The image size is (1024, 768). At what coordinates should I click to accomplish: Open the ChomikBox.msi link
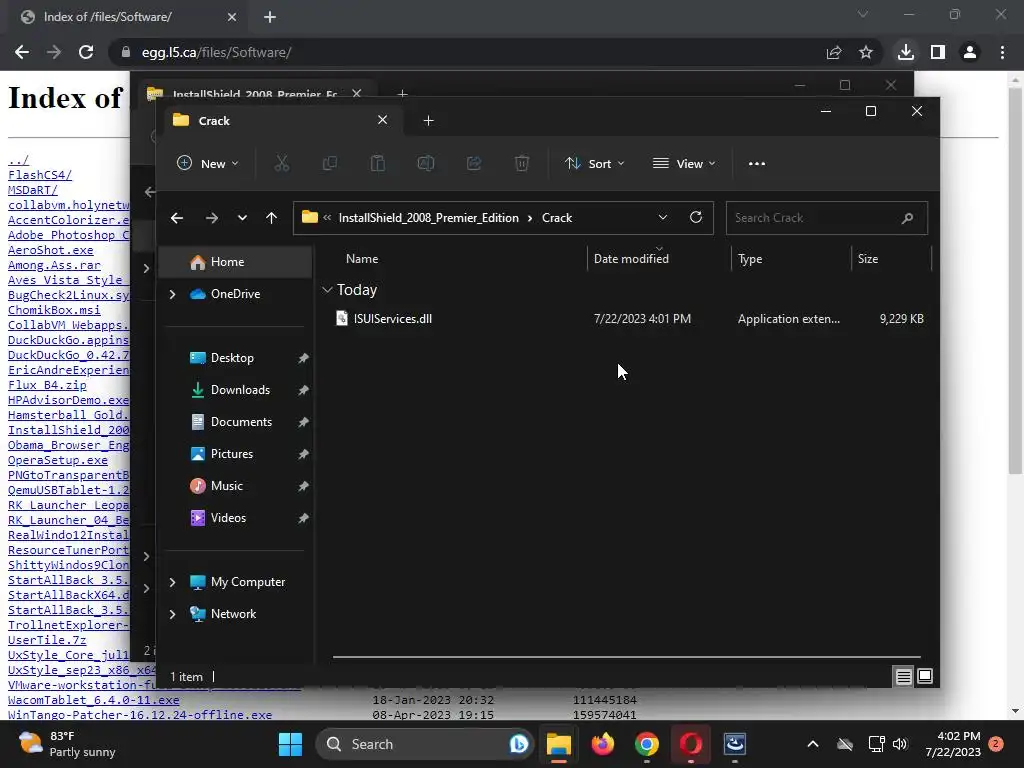[x=54, y=310]
